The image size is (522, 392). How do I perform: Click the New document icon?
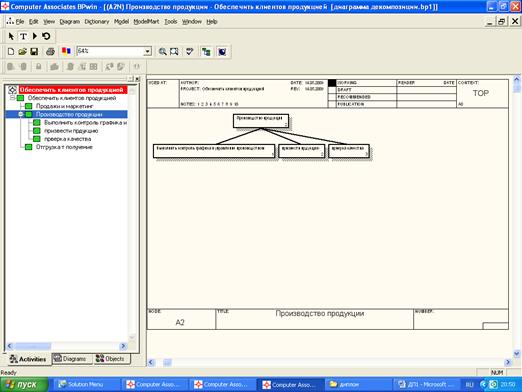(11, 51)
